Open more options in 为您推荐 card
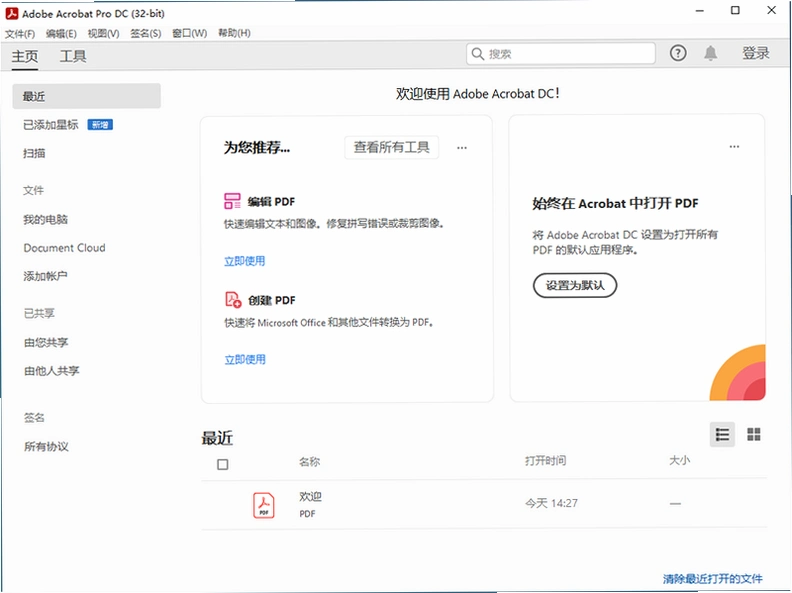 coord(462,148)
